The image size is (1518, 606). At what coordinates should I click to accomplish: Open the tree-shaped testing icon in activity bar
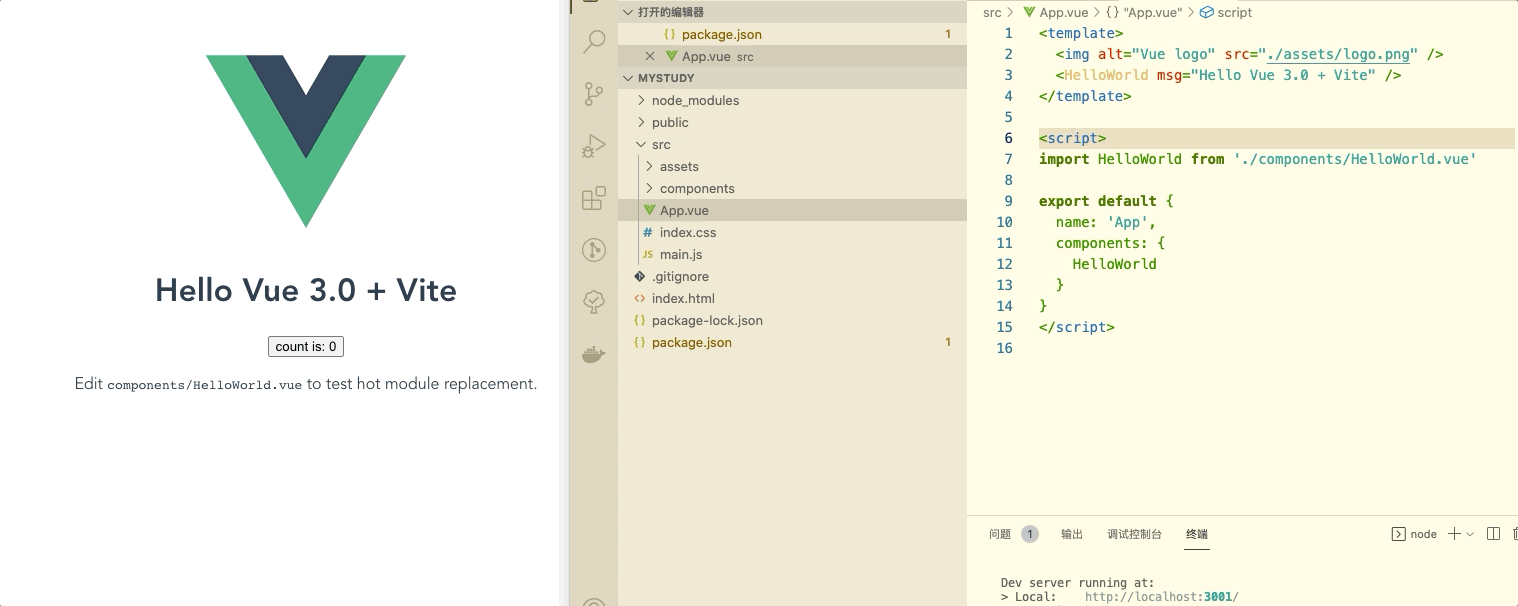tap(594, 301)
